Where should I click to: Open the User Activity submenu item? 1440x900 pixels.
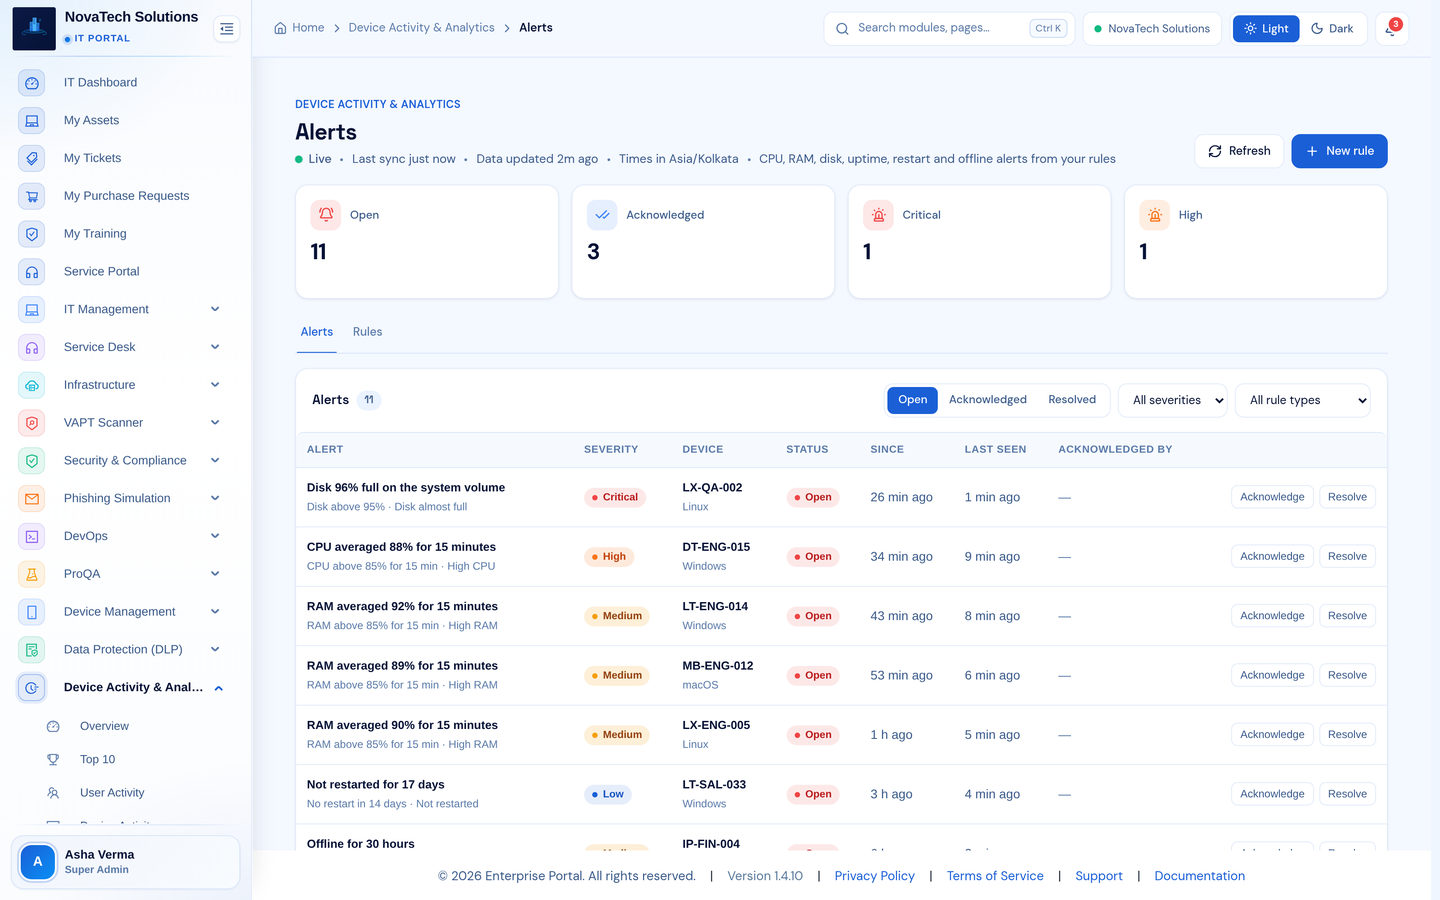click(x=112, y=793)
